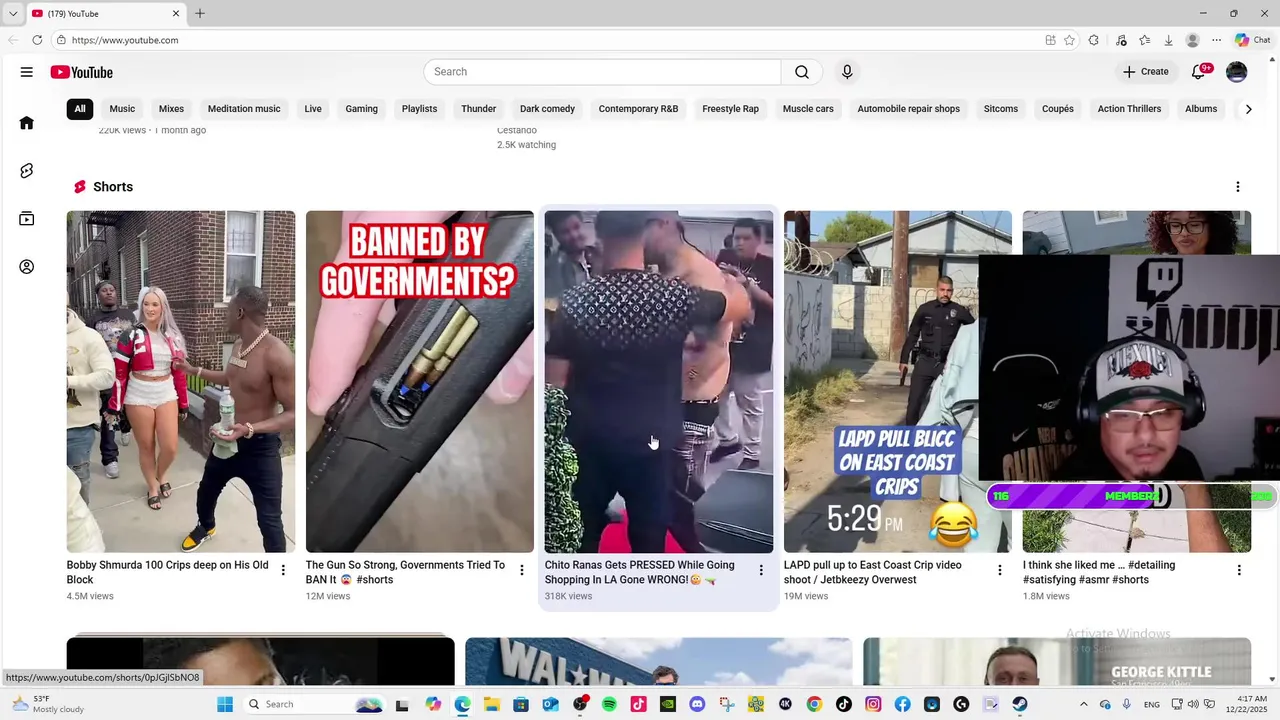
Task: Open options for the LAPD pull up short
Action: [999, 570]
